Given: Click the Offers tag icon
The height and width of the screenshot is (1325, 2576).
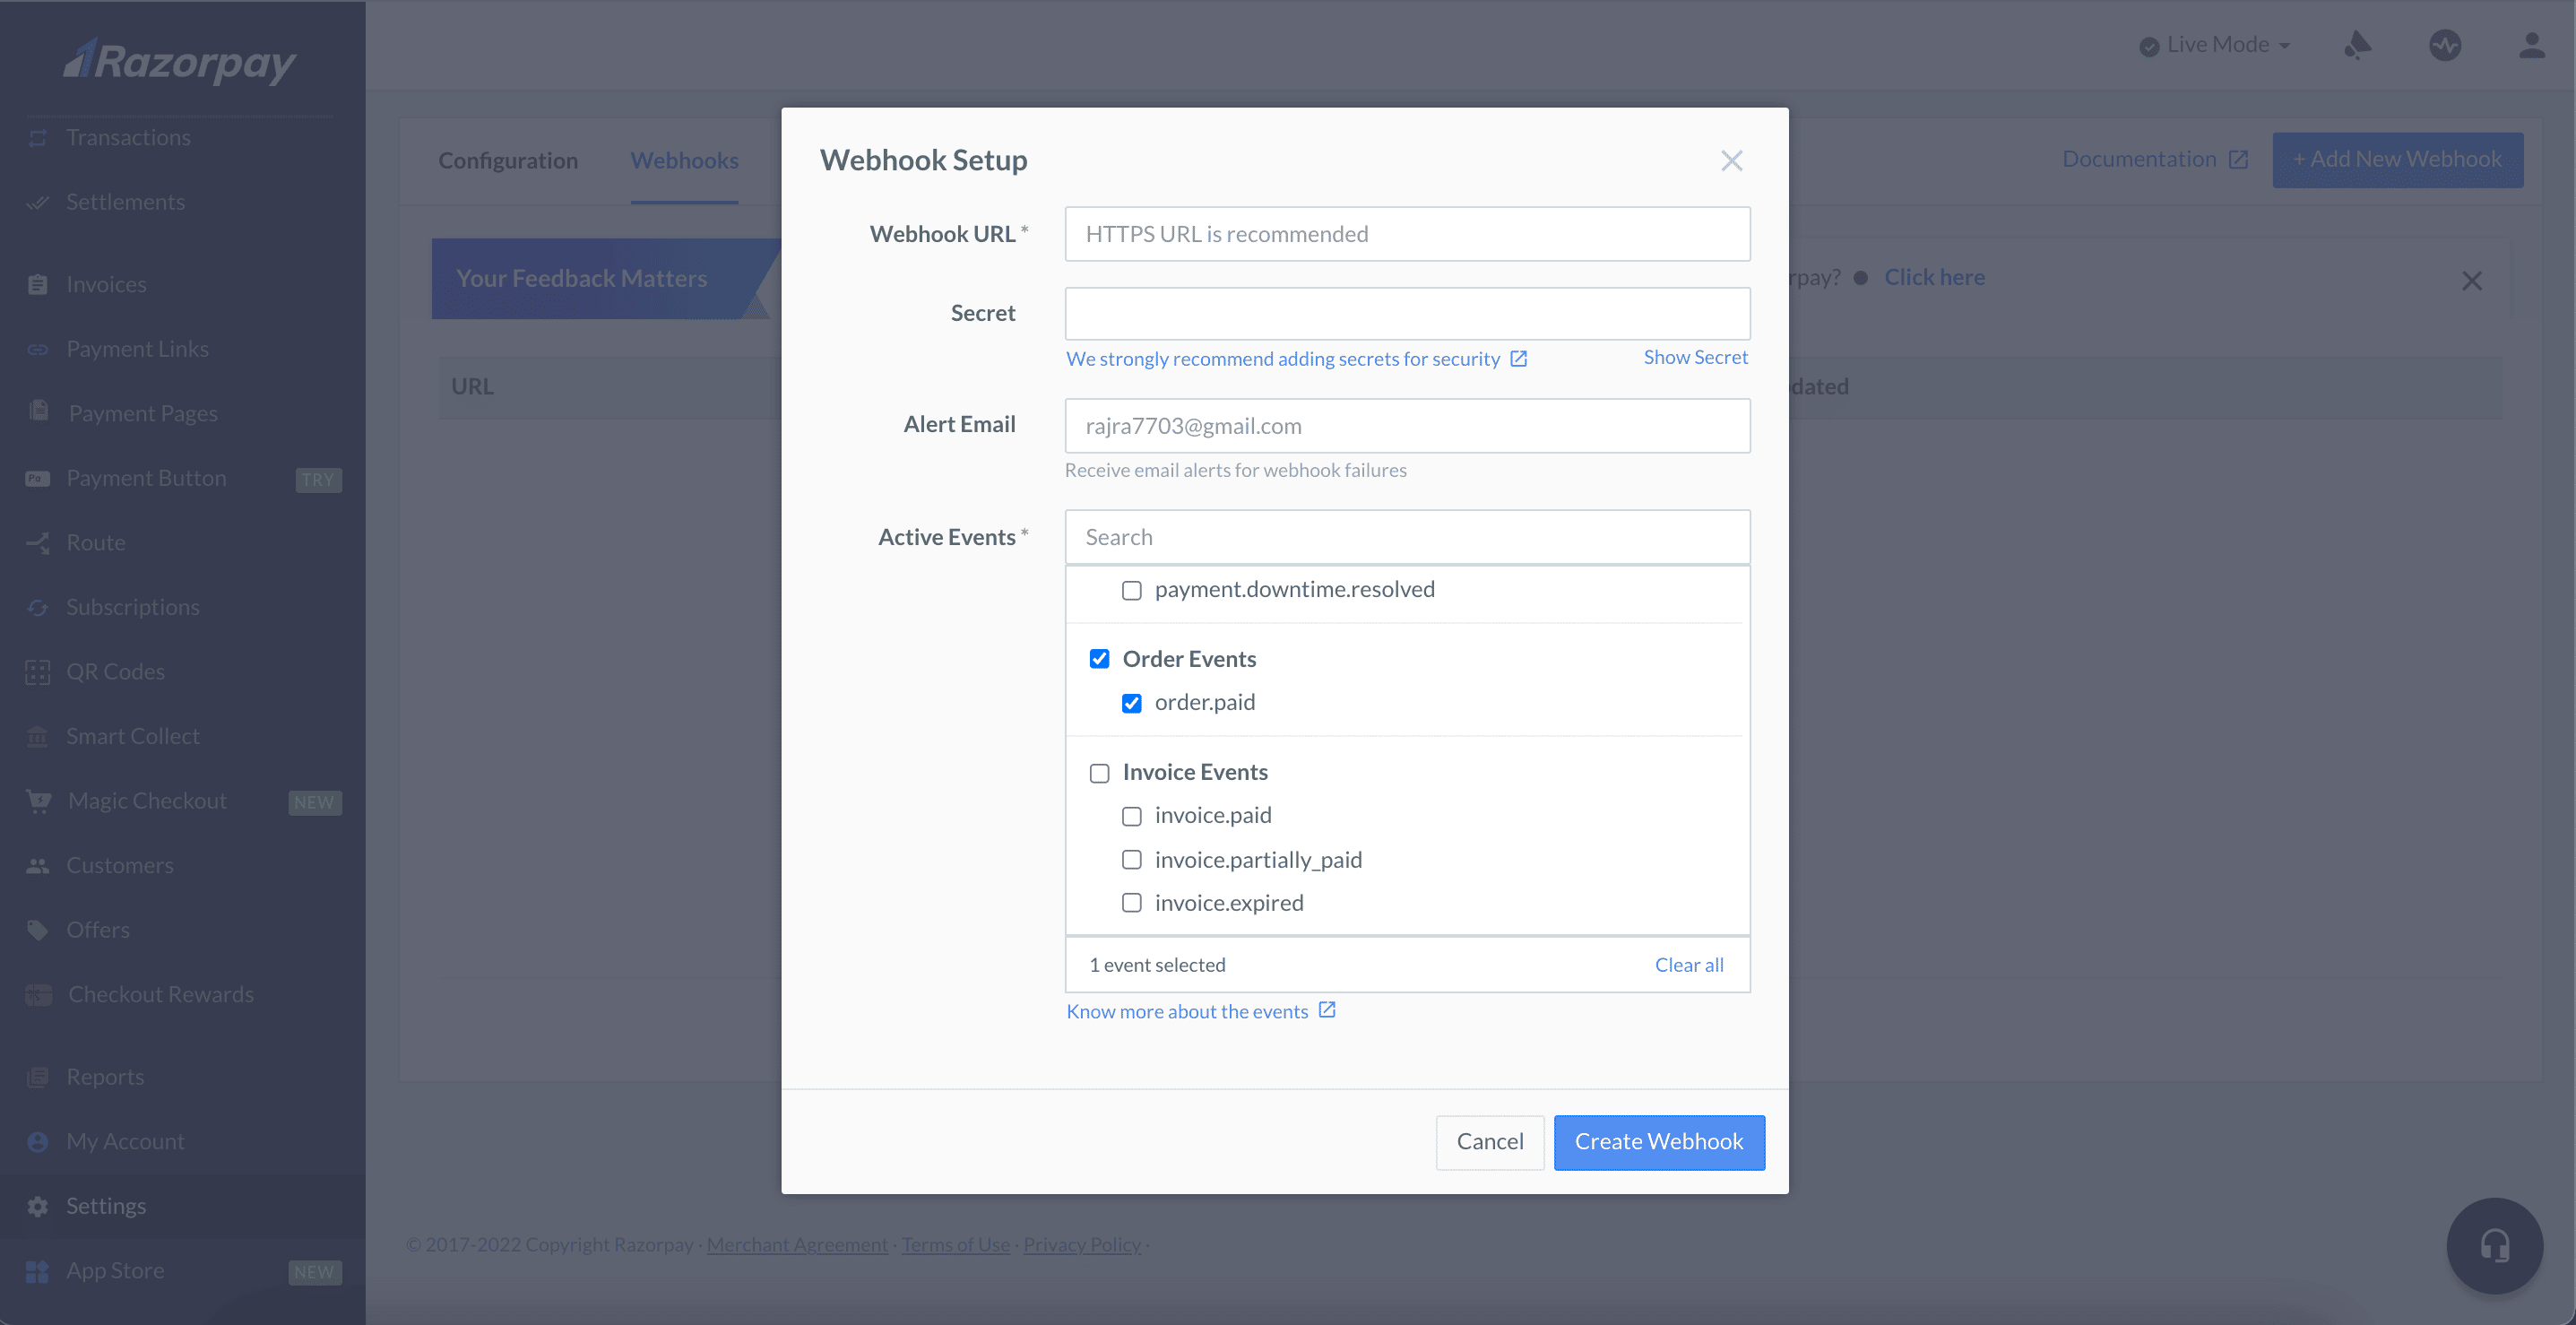Looking at the screenshot, I should pos(38,930).
